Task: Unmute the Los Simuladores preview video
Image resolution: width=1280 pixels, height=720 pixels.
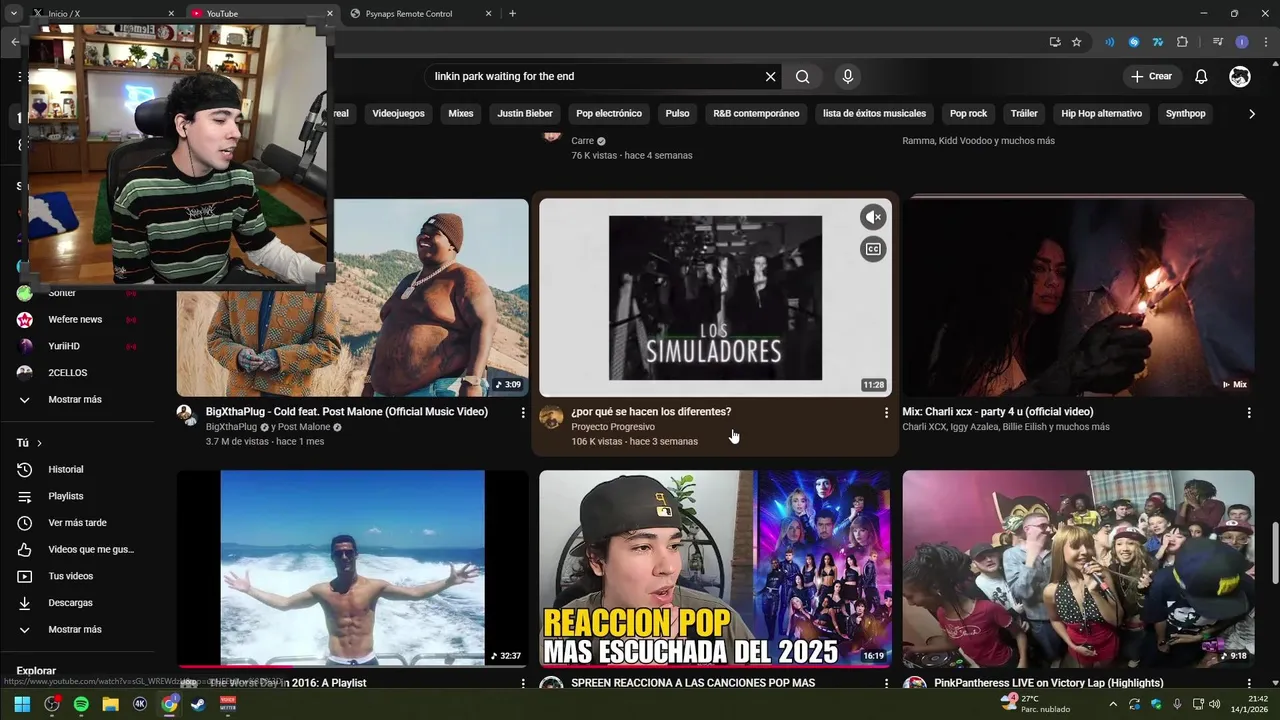Action: click(873, 217)
